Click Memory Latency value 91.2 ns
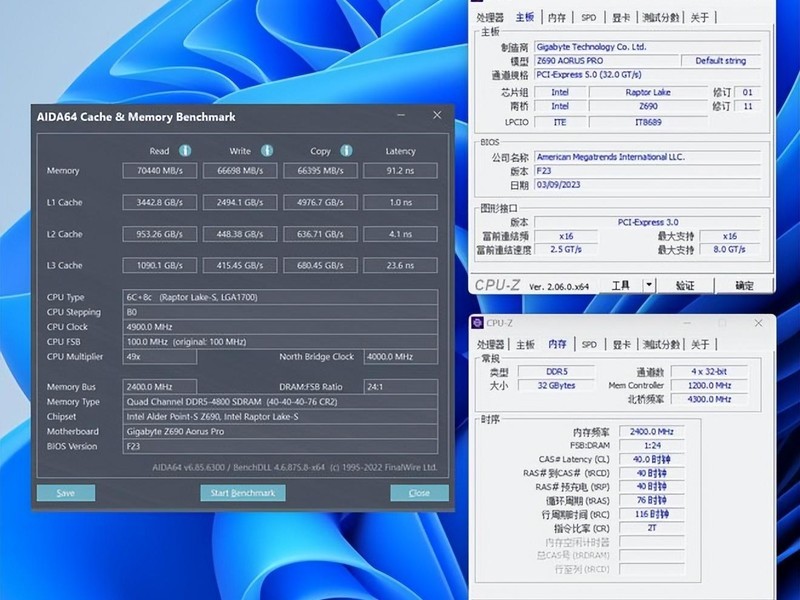Image resolution: width=800 pixels, height=600 pixels. (x=401, y=170)
